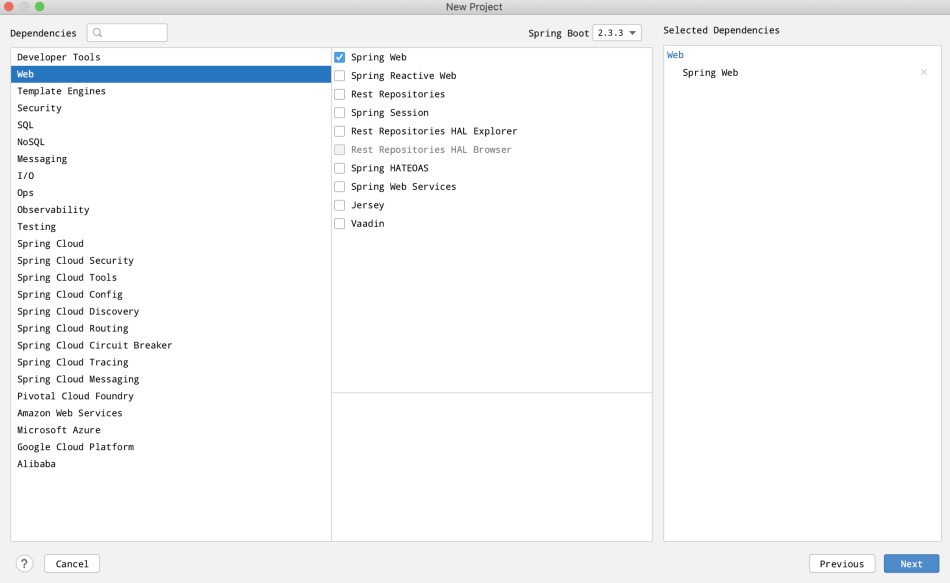
Task: Click the Web group in Selected Dependencies
Action: (675, 55)
